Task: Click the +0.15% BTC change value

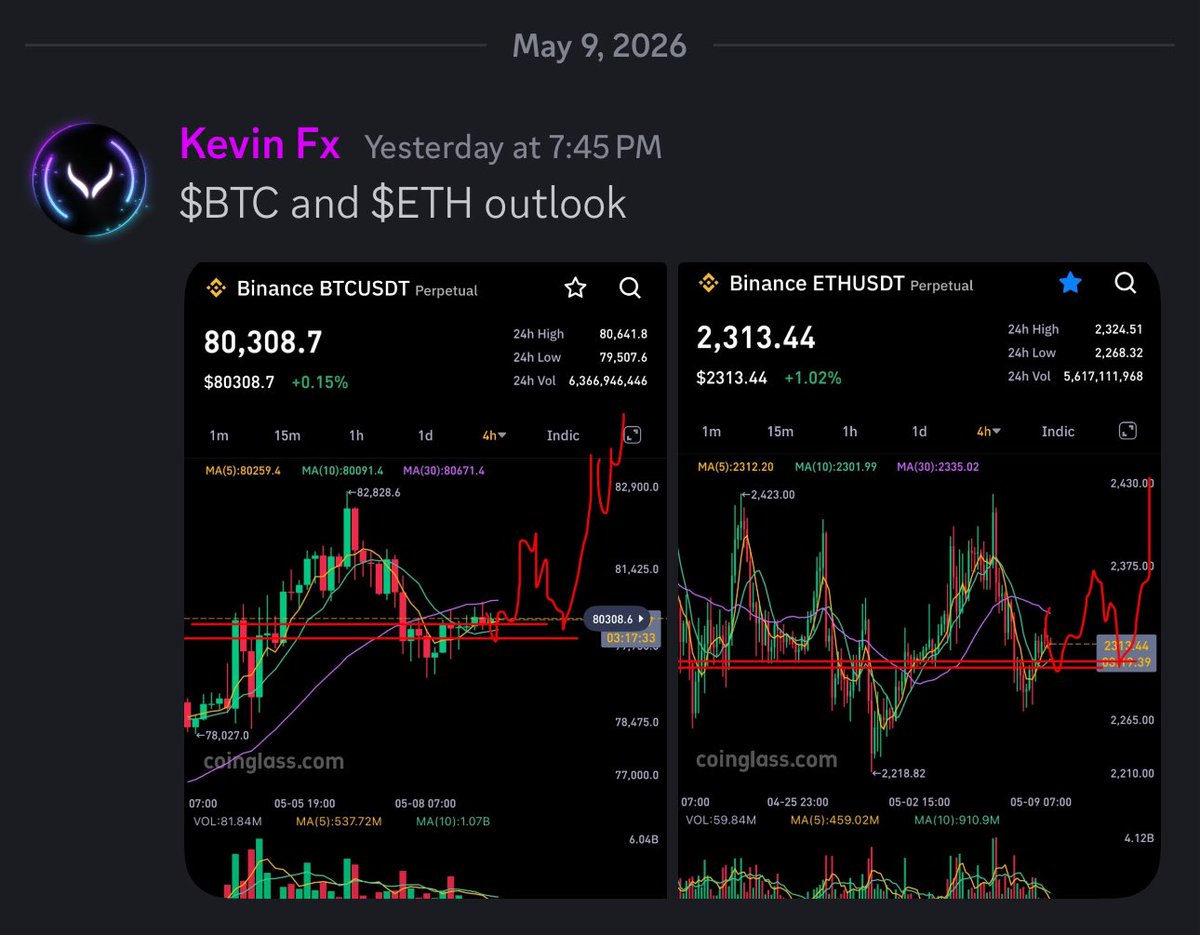Action: (x=320, y=382)
